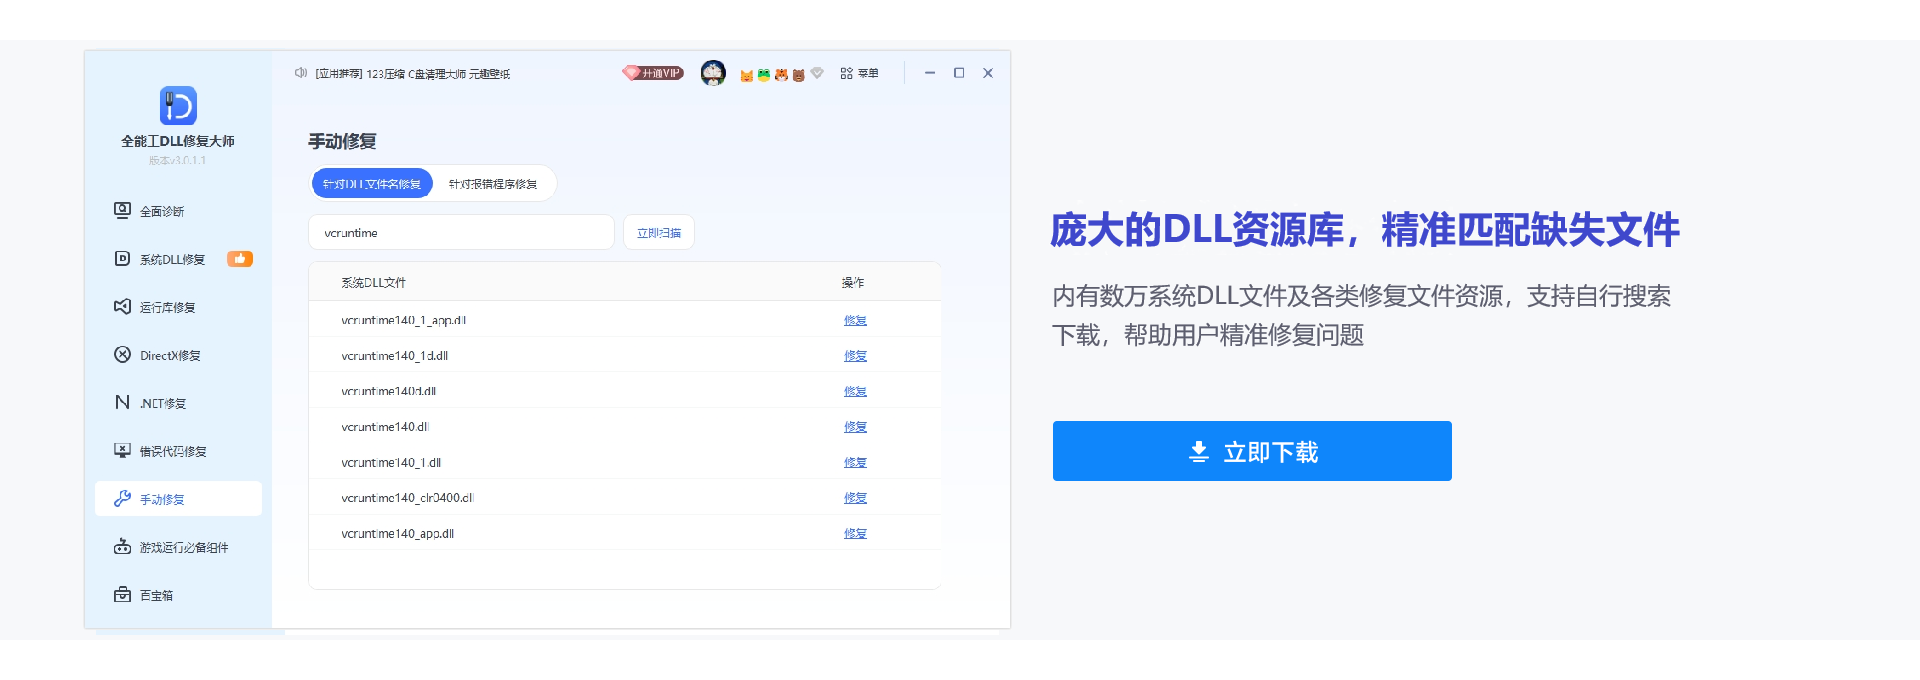1920x680 pixels.
Task: Focus the vcruntime search input field
Action: [461, 233]
